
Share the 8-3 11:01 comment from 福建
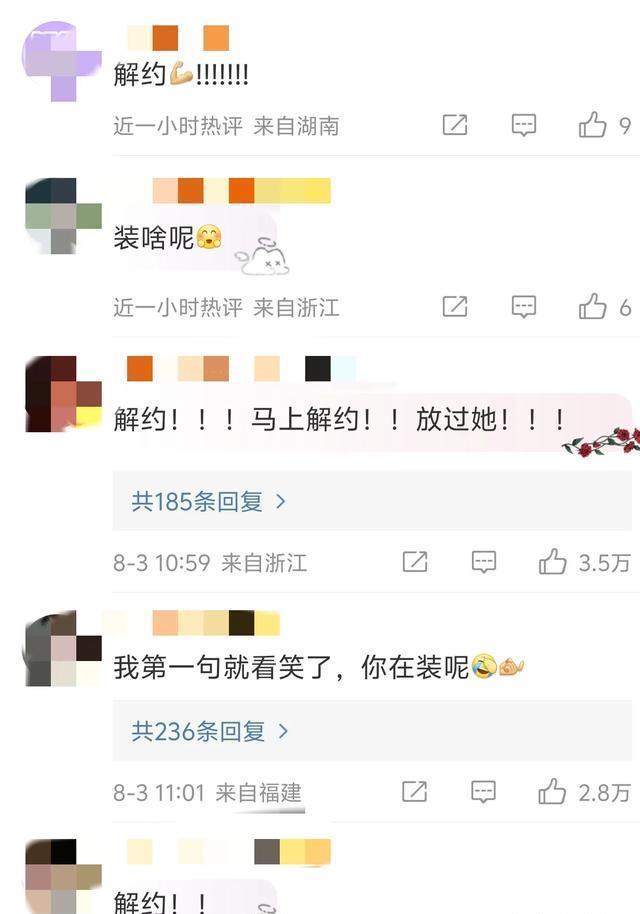tap(414, 792)
